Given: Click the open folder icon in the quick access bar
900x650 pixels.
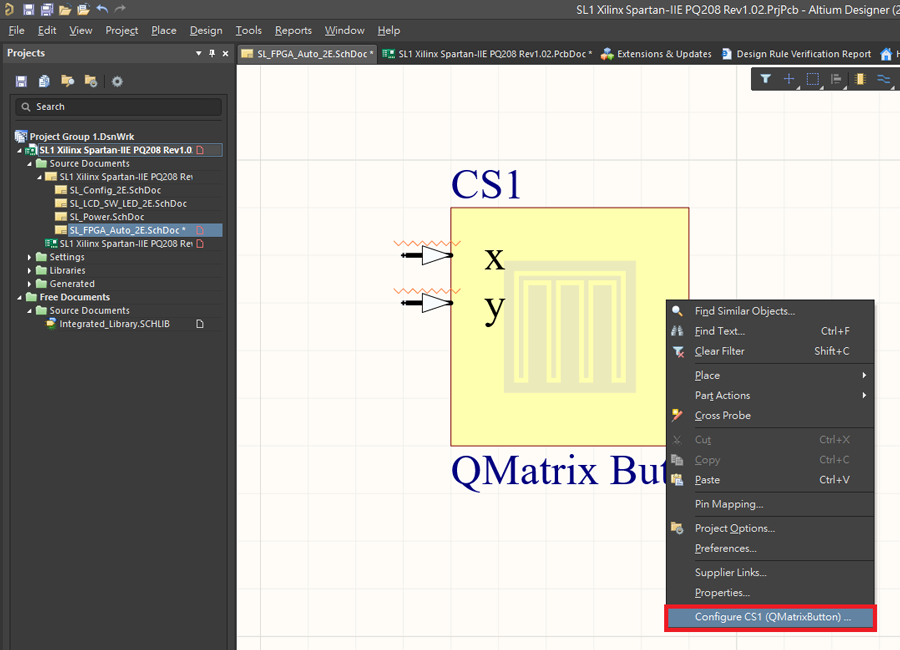Looking at the screenshot, I should pos(65,9).
